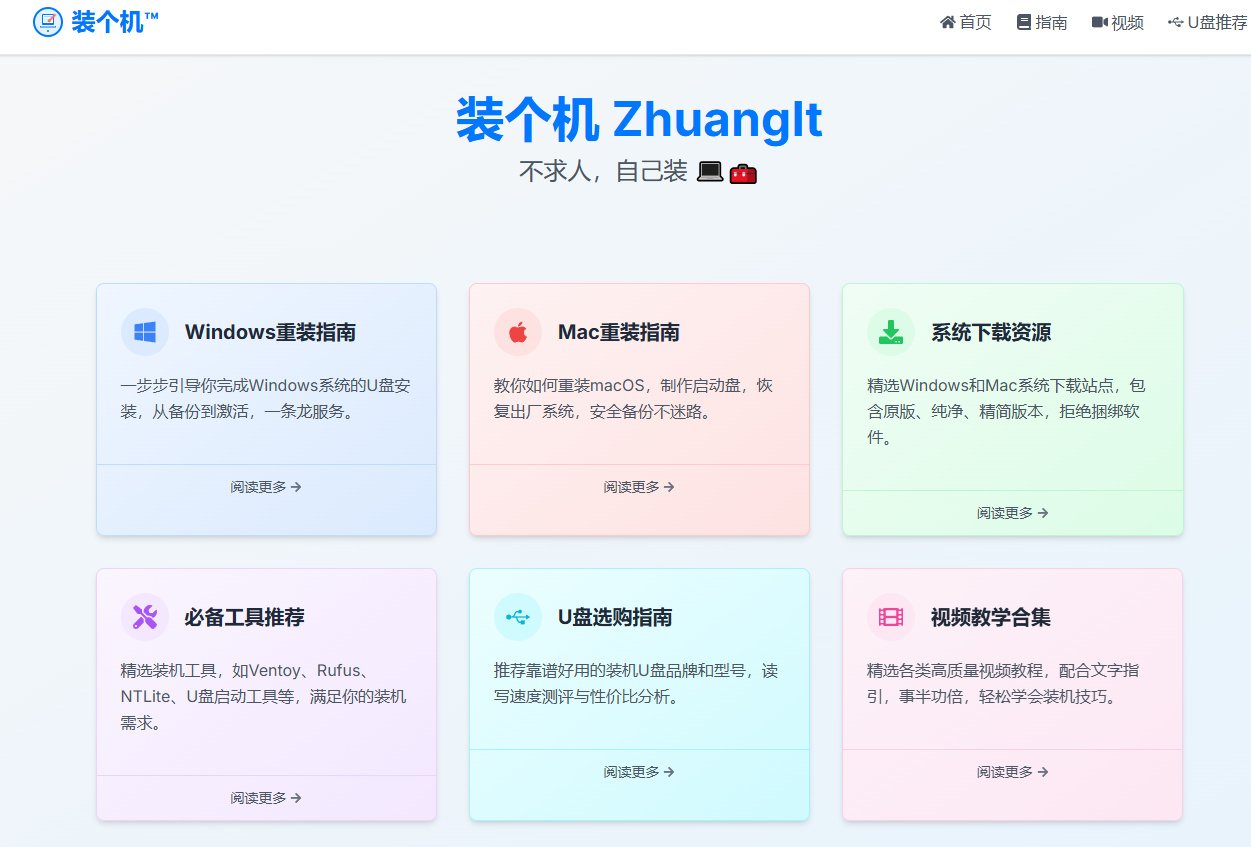Click 阅读更多 under 必备工具推荐
Image resolution: width=1251 pixels, height=847 pixels.
(x=266, y=798)
